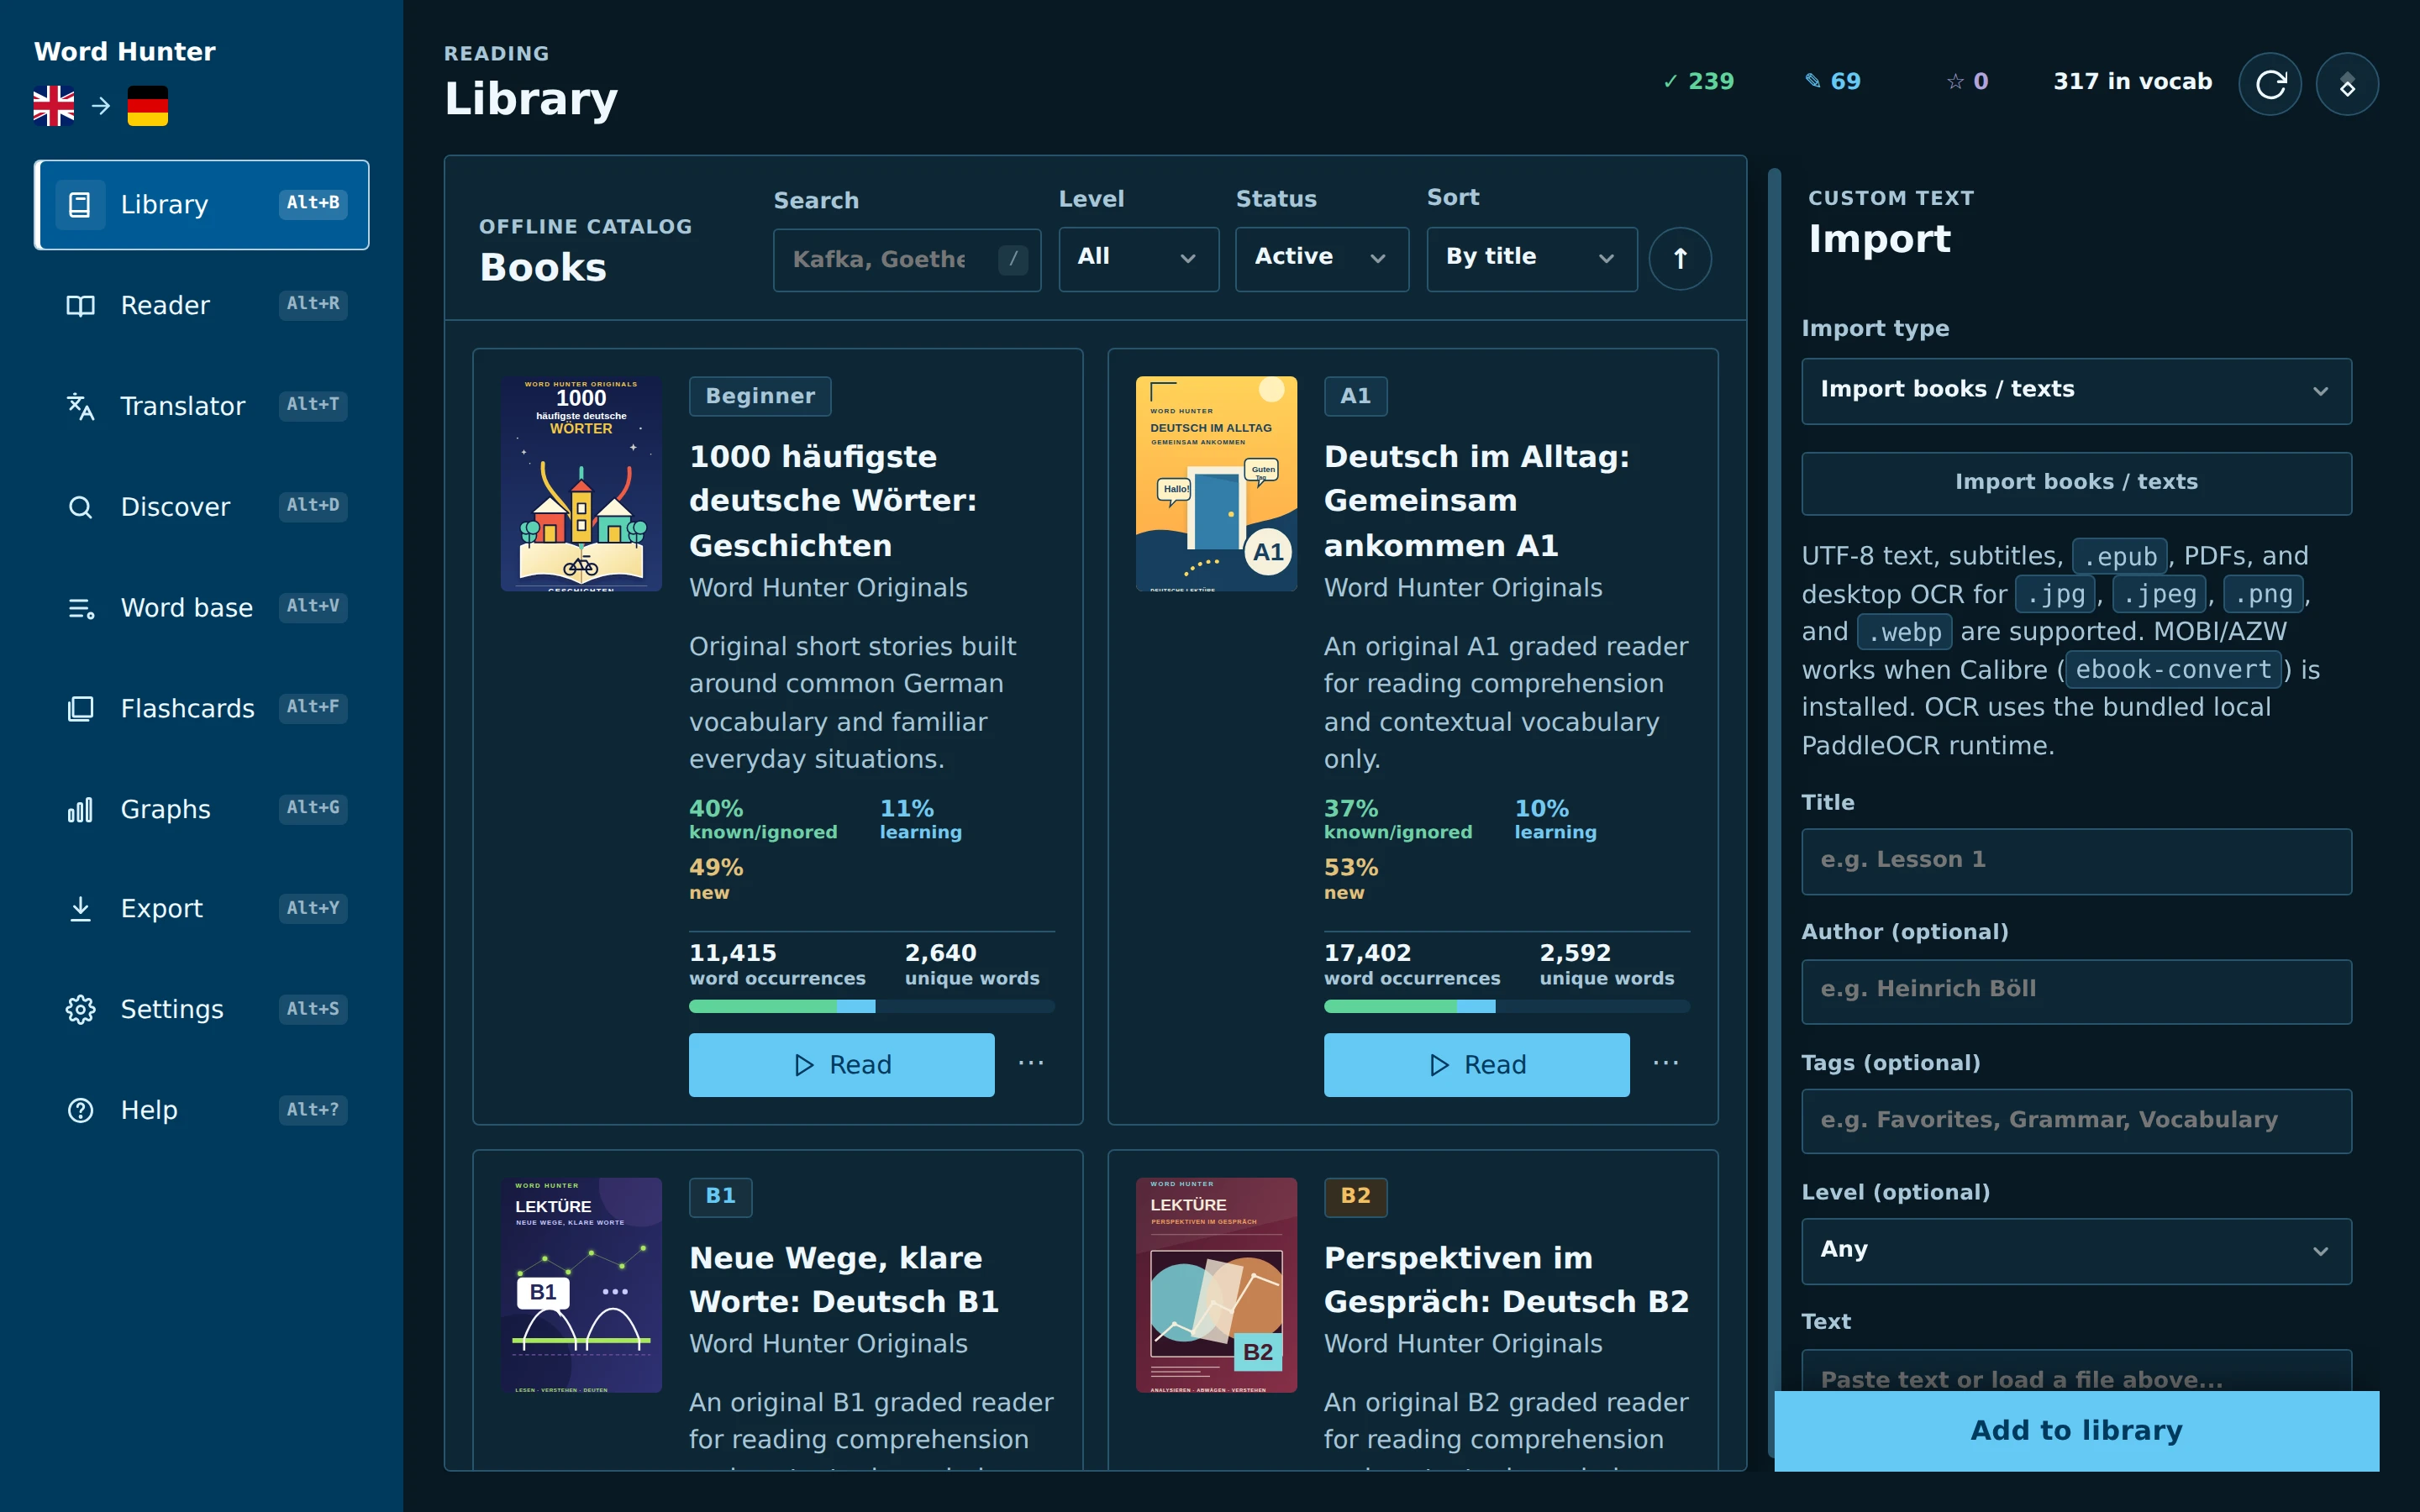Screen dimensions: 2420x1512
Task: Click the Text paste area
Action: 2076,1371
